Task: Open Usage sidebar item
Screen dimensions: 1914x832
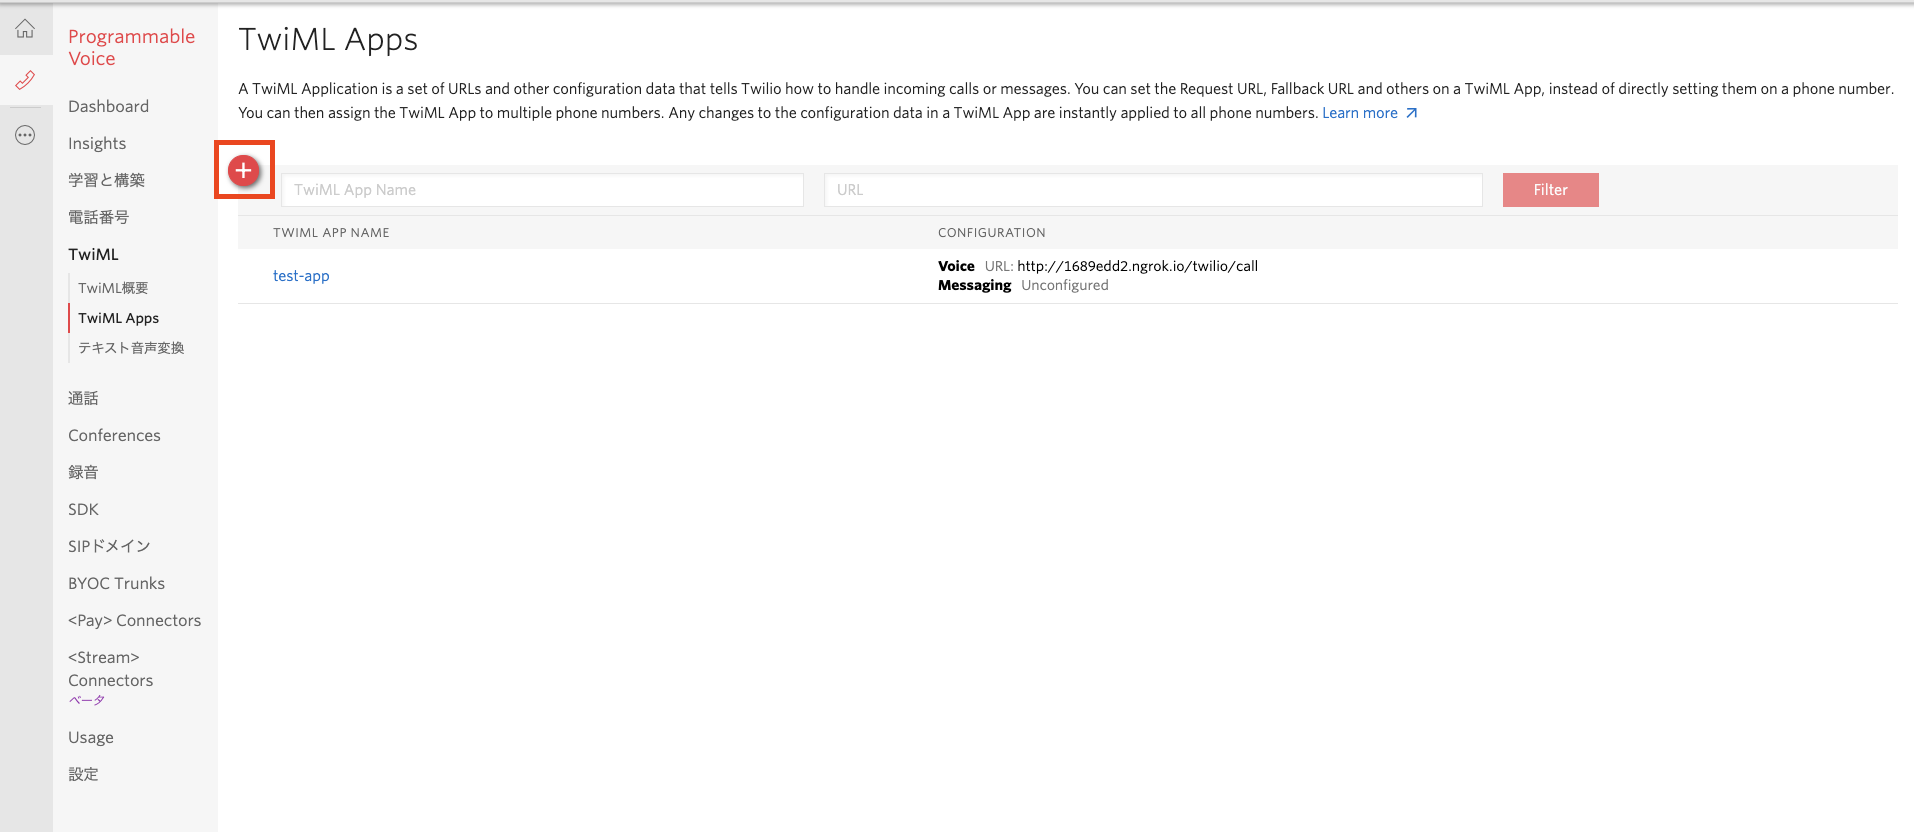Action: pos(91,737)
